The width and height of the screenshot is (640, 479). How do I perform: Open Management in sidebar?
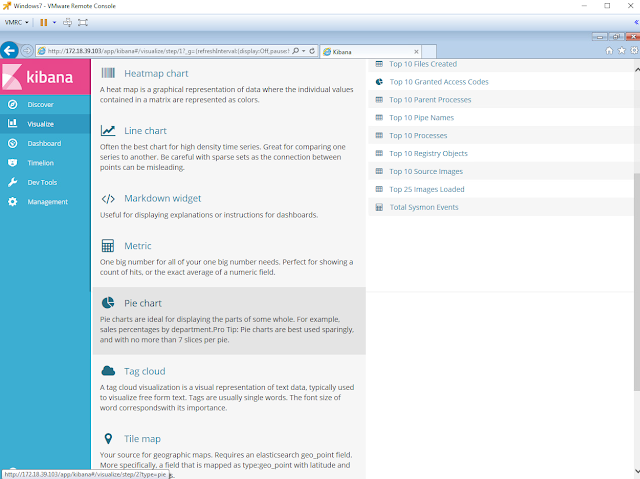pyautogui.click(x=45, y=202)
